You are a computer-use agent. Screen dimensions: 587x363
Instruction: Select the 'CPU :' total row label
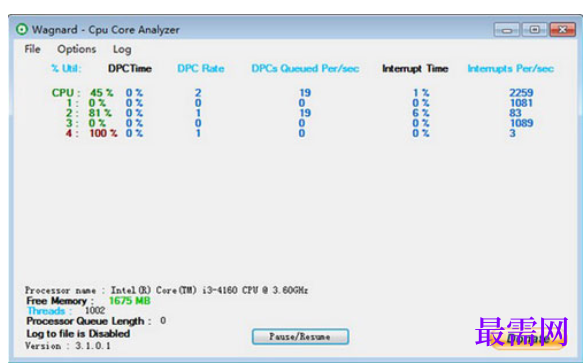(x=66, y=92)
